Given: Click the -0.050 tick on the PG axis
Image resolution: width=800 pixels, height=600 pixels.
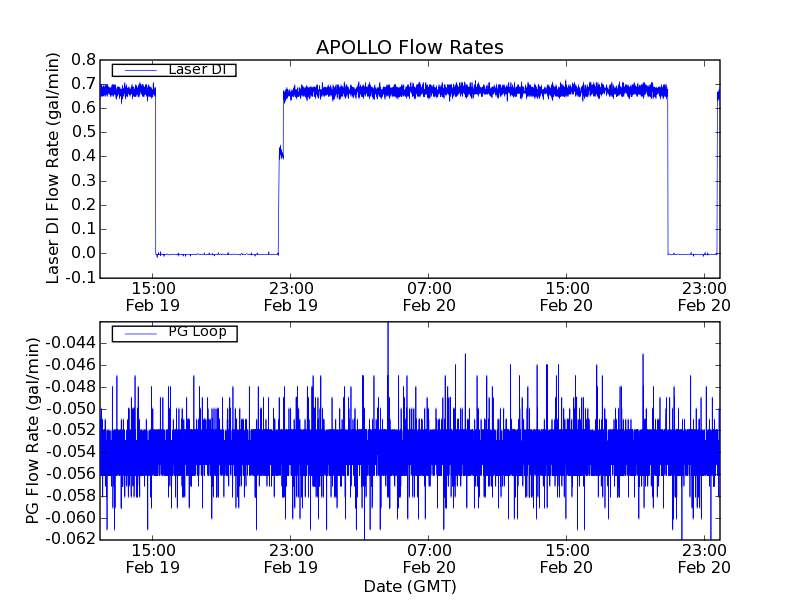Looking at the screenshot, I should 71,409.
